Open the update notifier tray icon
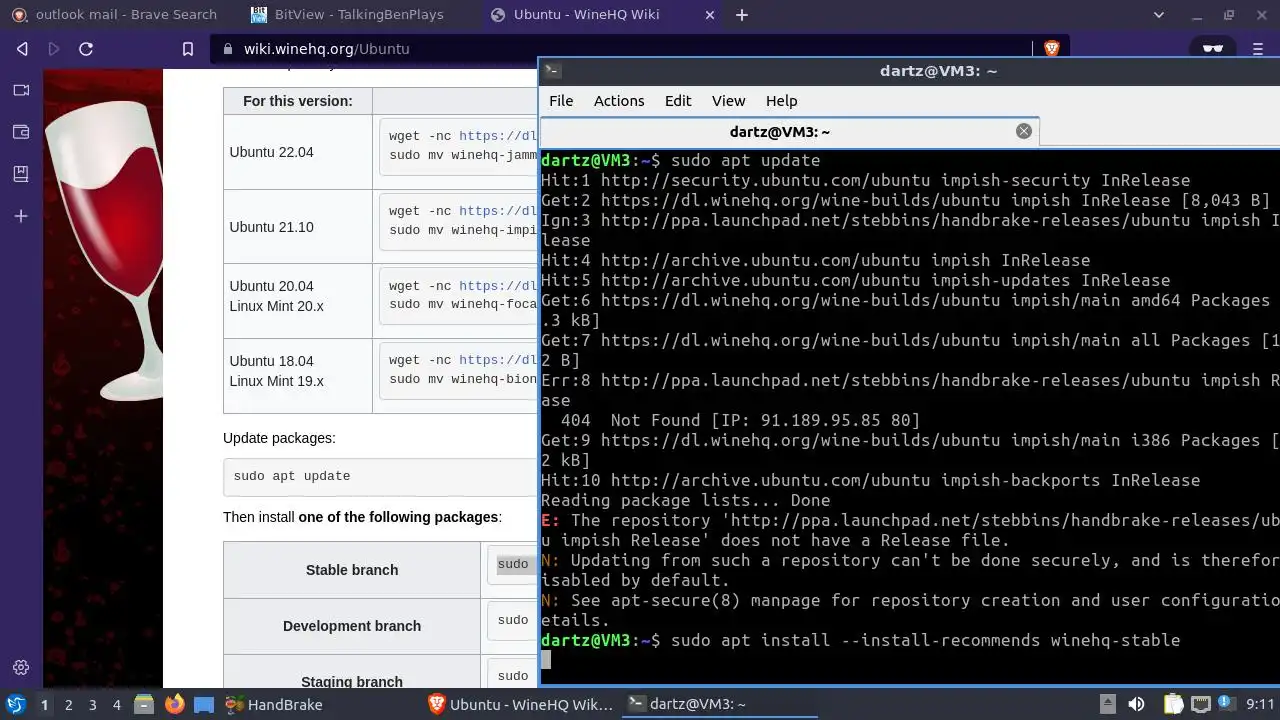 pos(1225,704)
